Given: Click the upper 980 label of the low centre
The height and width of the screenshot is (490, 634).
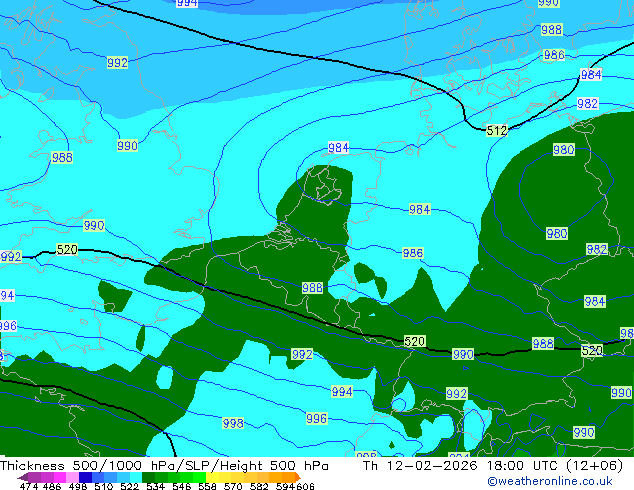Looking at the screenshot, I should click(564, 150).
